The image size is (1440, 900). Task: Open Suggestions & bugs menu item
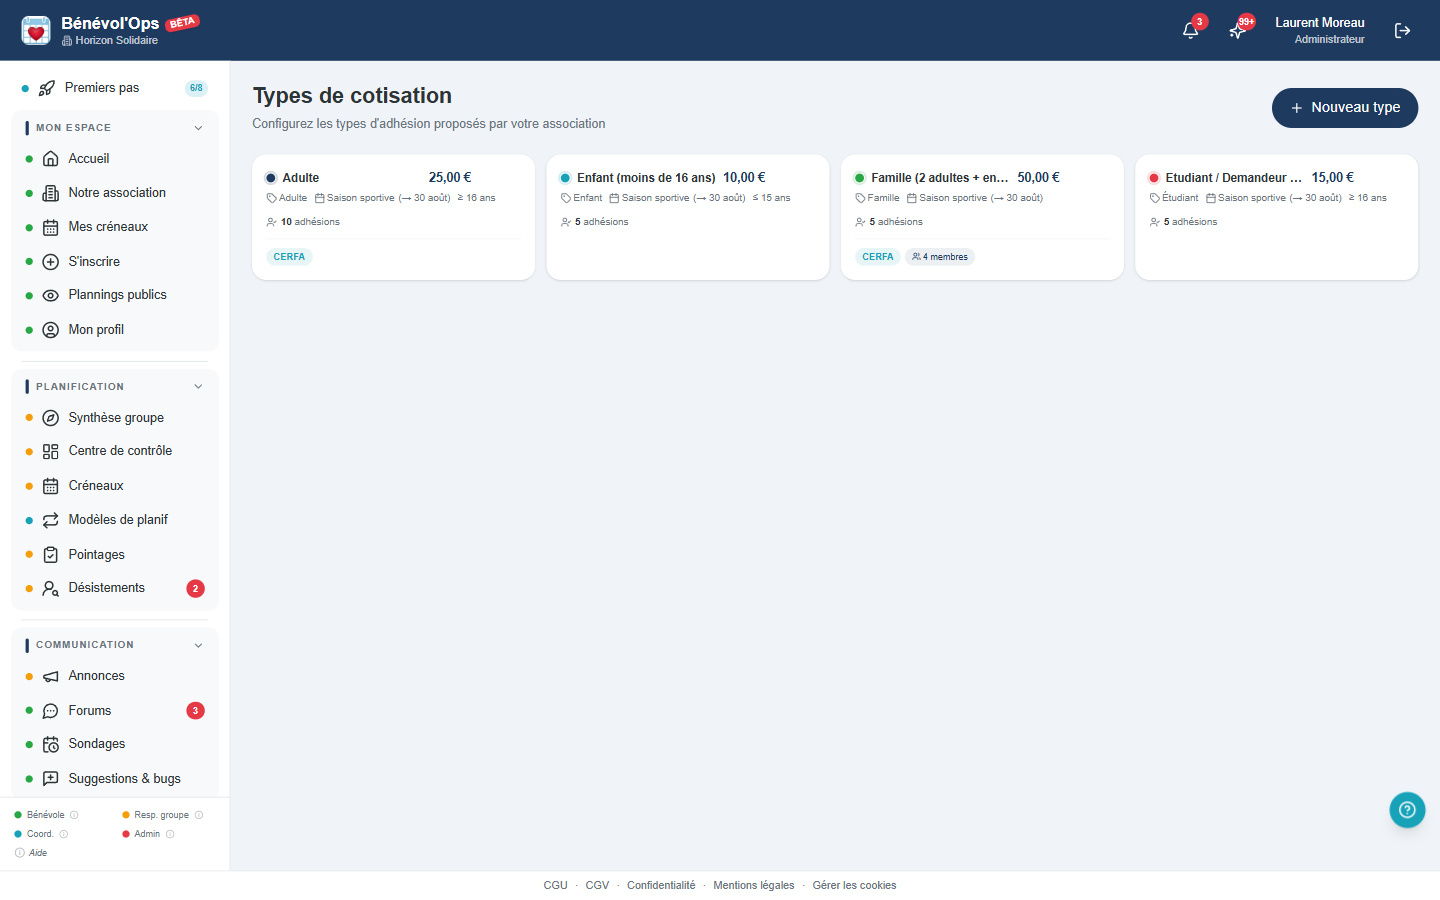click(x=114, y=779)
